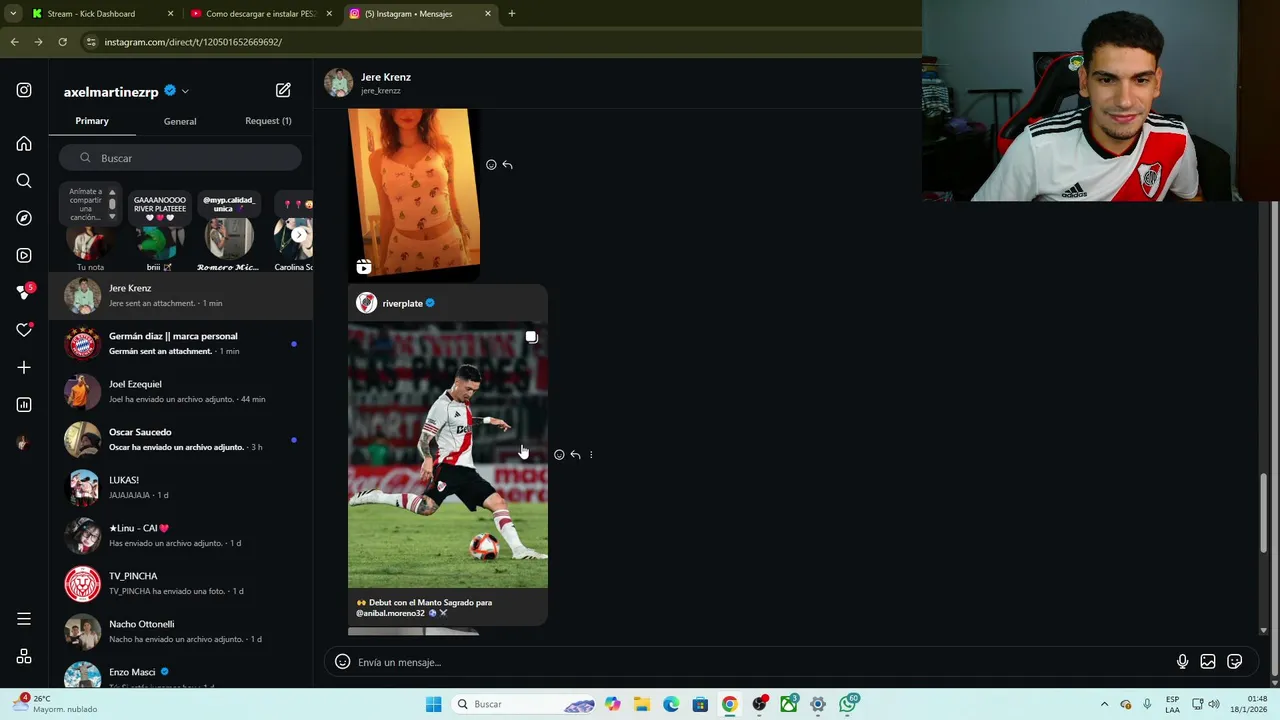Open the Chrome tab search dropdown
Viewport: 1280px width, 720px height.
tap(13, 14)
